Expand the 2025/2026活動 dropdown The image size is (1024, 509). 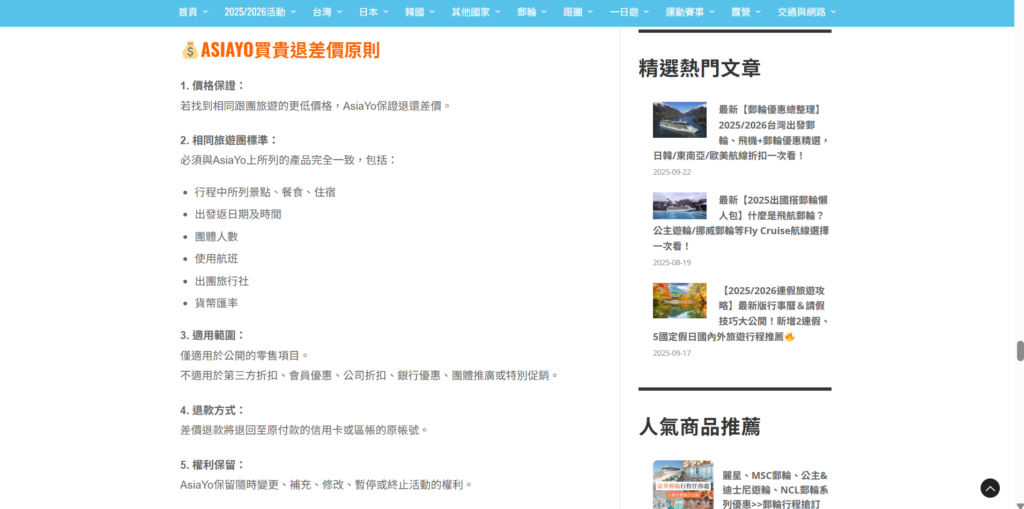(294, 12)
